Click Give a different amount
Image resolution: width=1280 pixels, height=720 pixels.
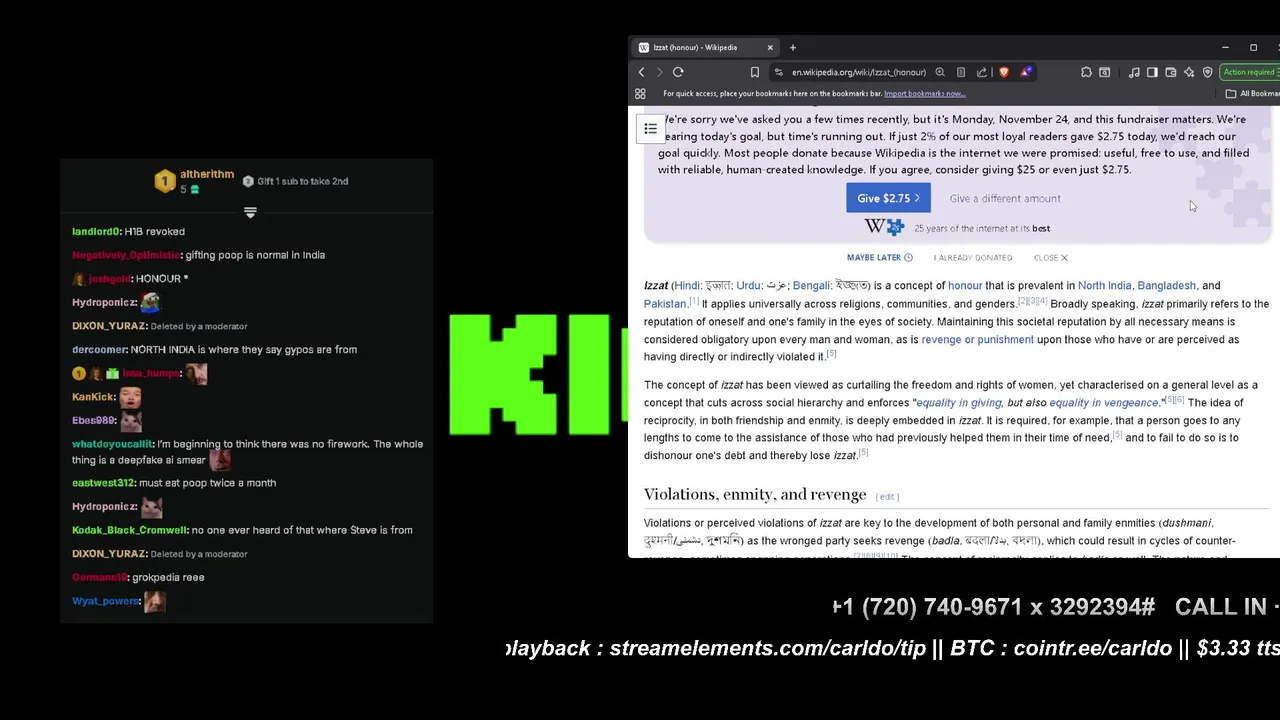click(x=1005, y=198)
